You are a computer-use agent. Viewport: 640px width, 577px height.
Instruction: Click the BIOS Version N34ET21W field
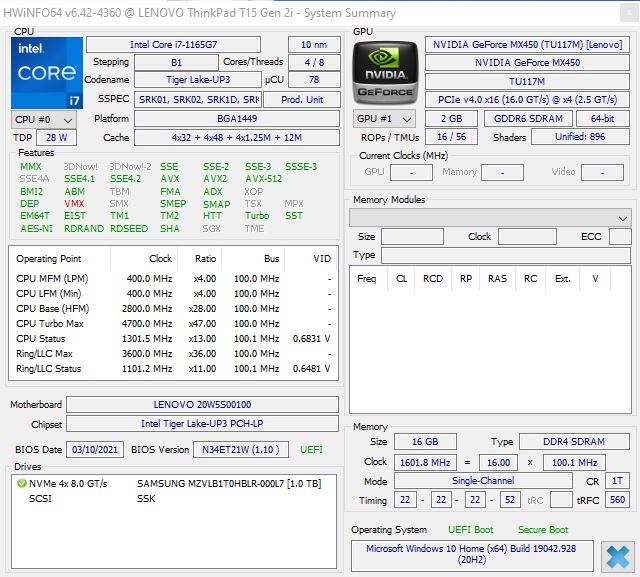241,450
